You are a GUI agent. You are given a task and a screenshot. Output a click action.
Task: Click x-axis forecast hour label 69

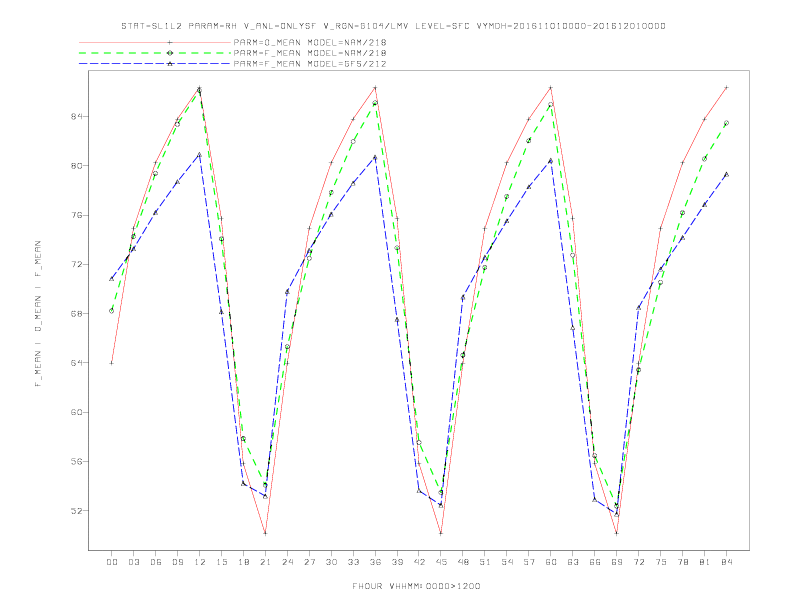(617, 562)
